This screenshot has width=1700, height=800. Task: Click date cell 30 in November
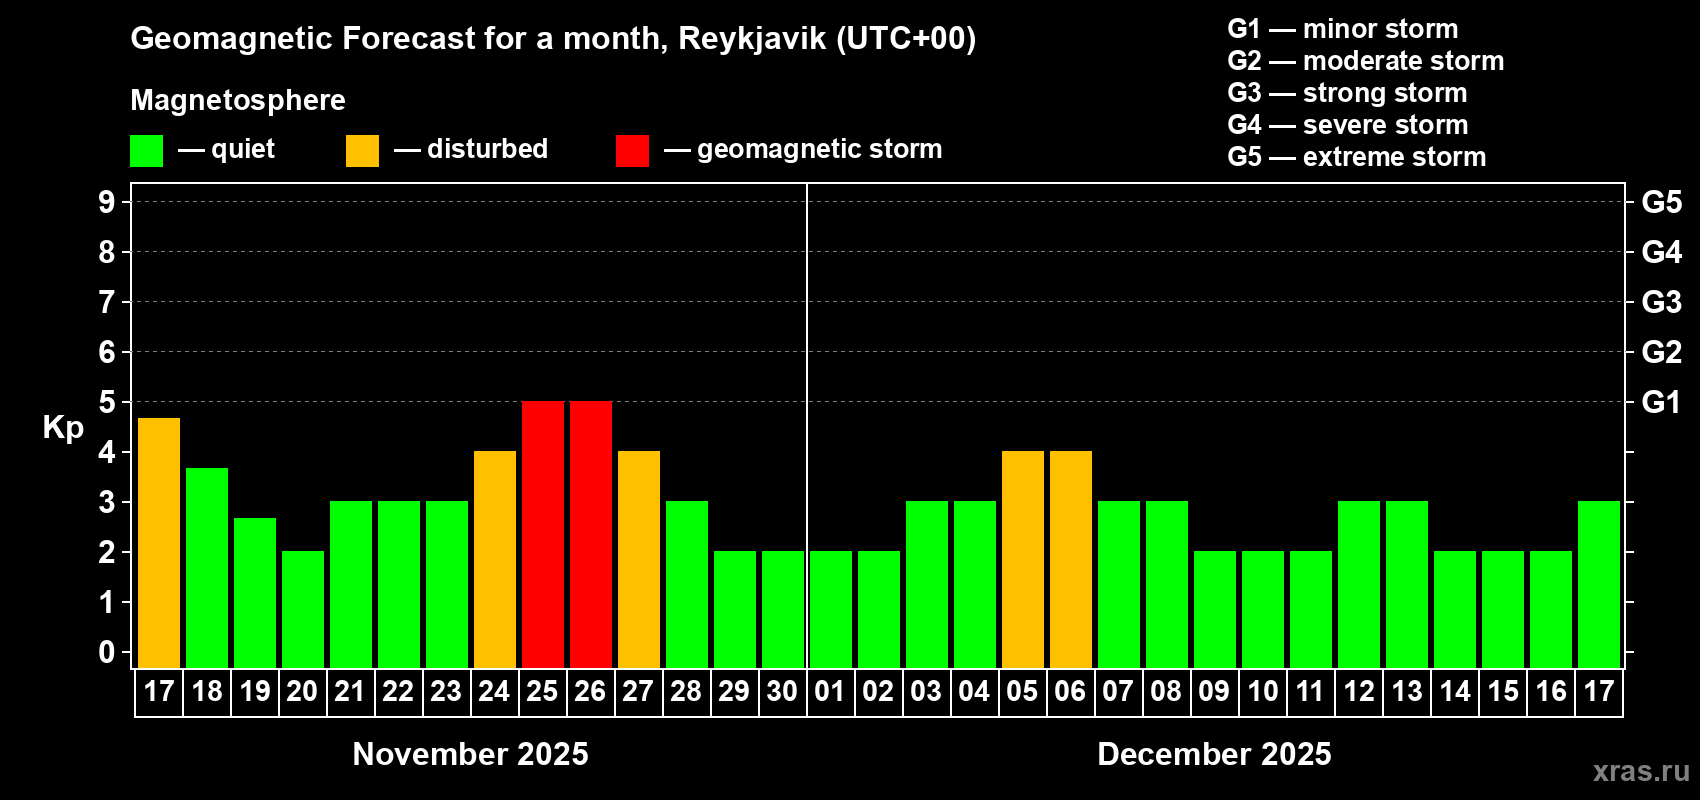[x=782, y=692]
